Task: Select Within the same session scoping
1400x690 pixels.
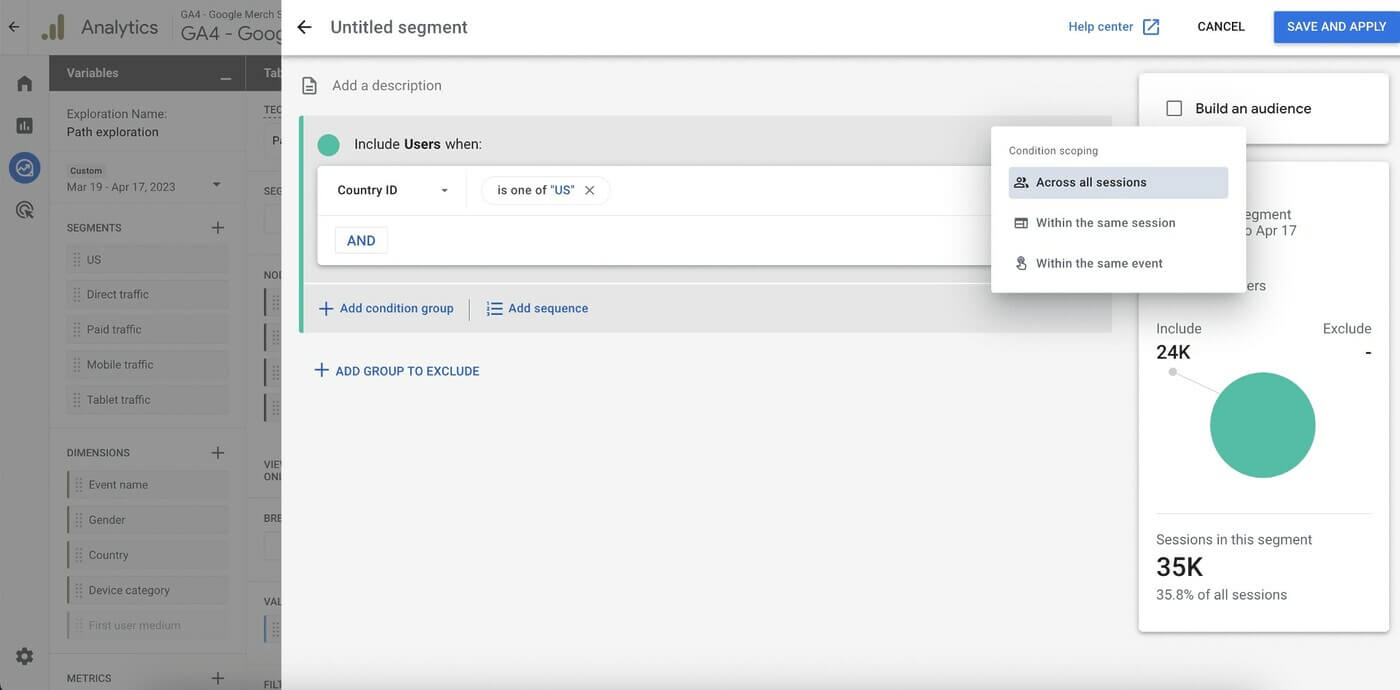Action: pyautogui.click(x=1105, y=222)
